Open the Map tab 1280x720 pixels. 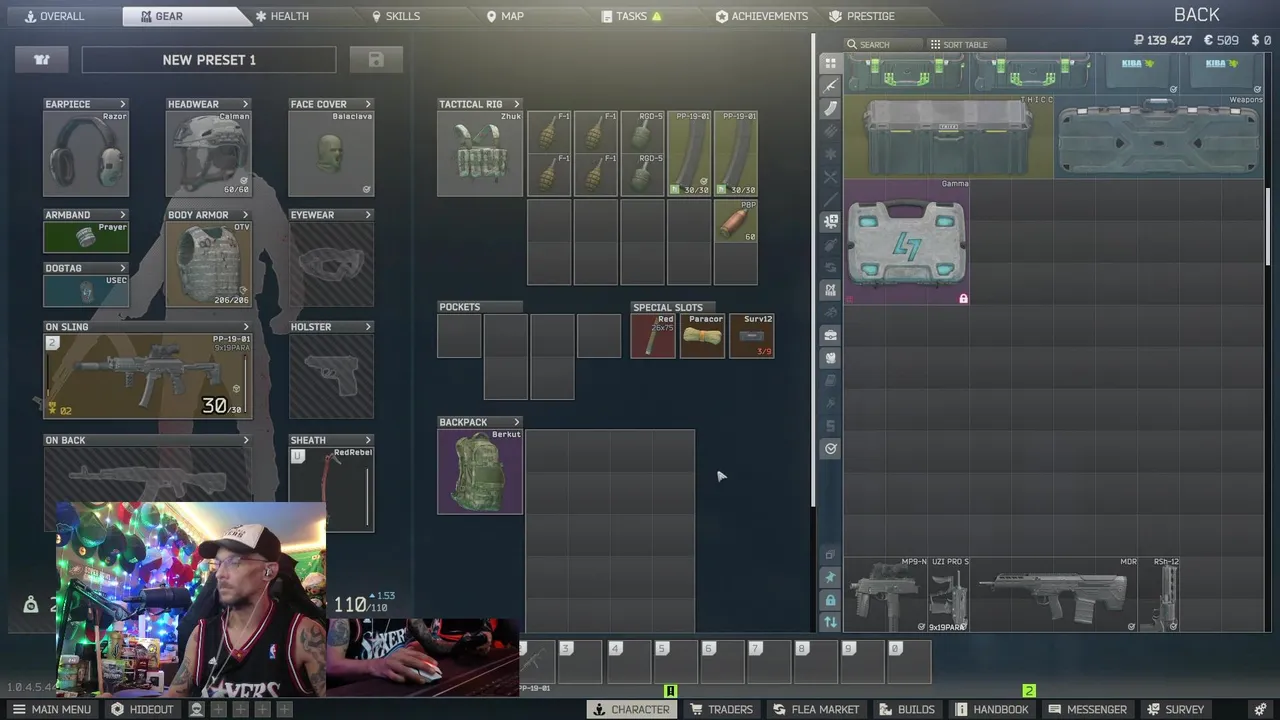pos(505,16)
